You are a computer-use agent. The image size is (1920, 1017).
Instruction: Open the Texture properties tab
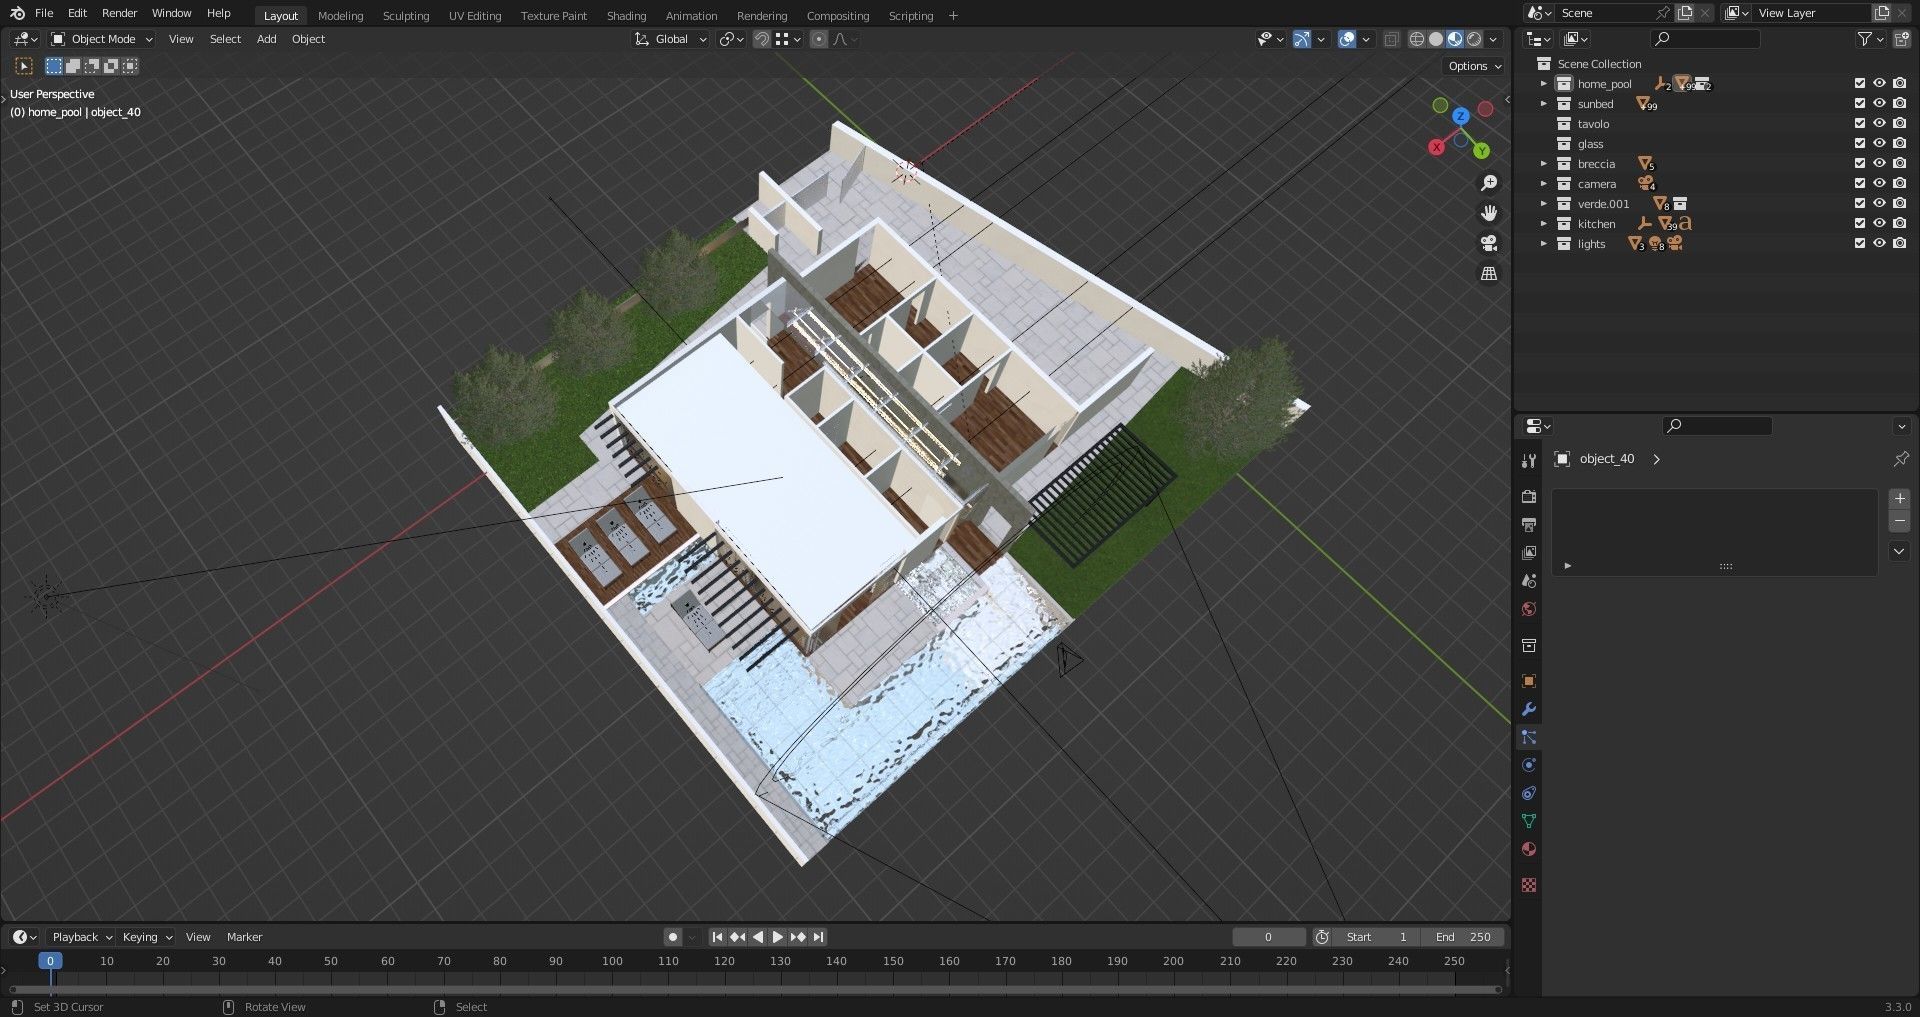click(x=1528, y=885)
